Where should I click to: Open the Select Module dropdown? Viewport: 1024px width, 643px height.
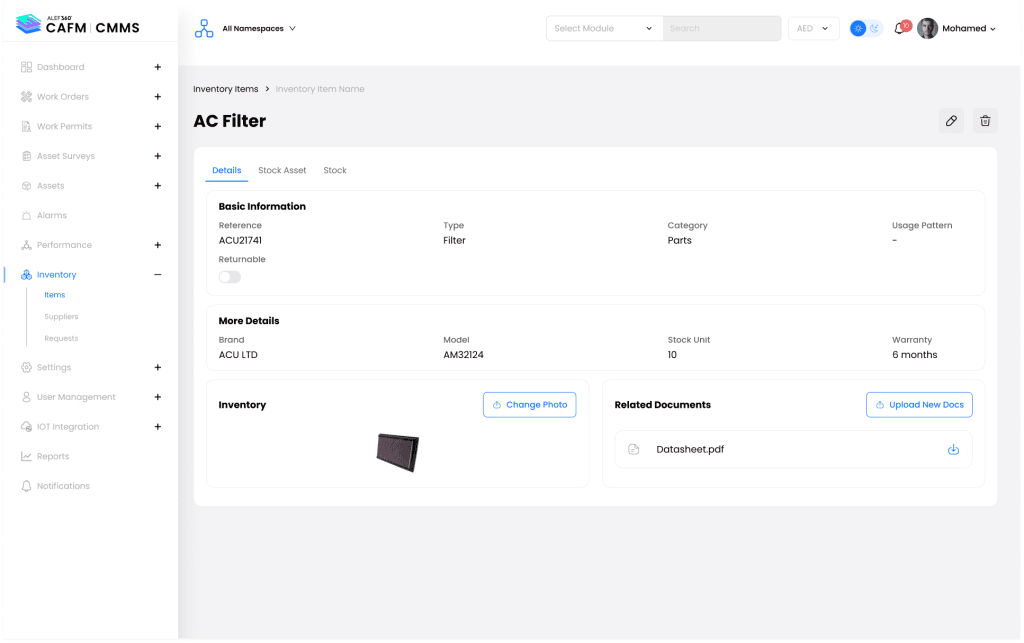point(604,29)
